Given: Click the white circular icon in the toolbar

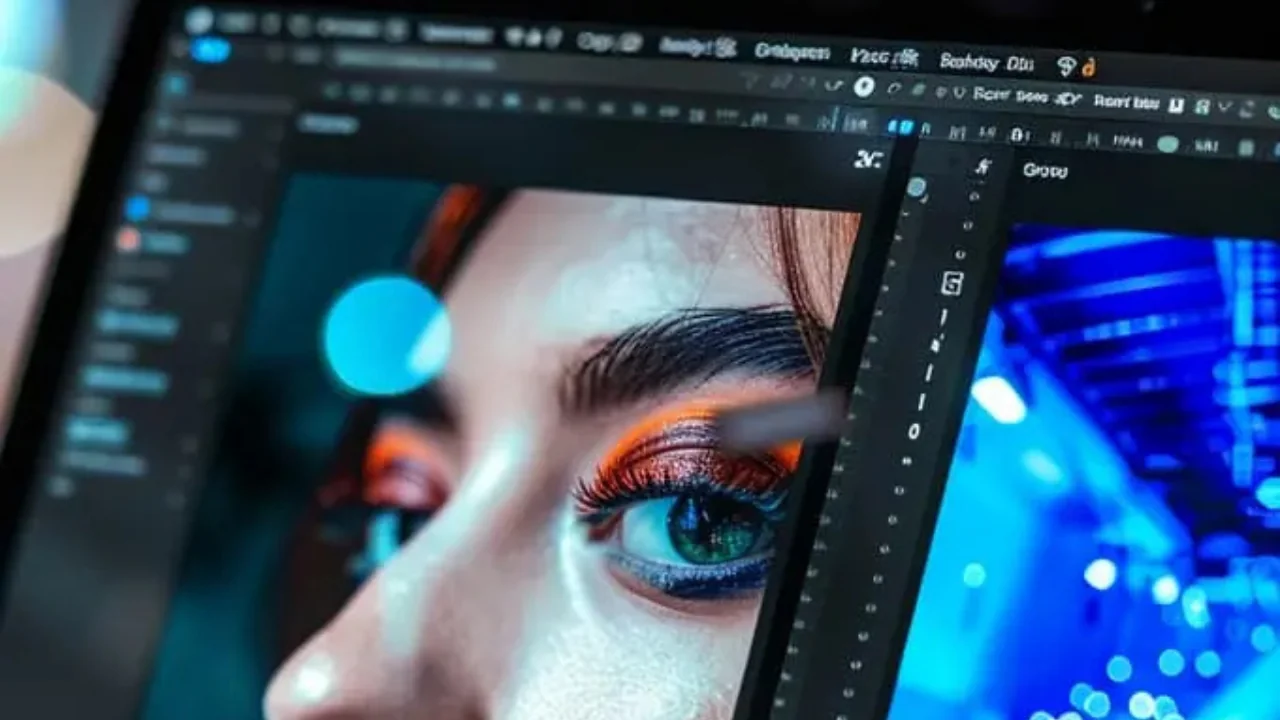Looking at the screenshot, I should (864, 87).
